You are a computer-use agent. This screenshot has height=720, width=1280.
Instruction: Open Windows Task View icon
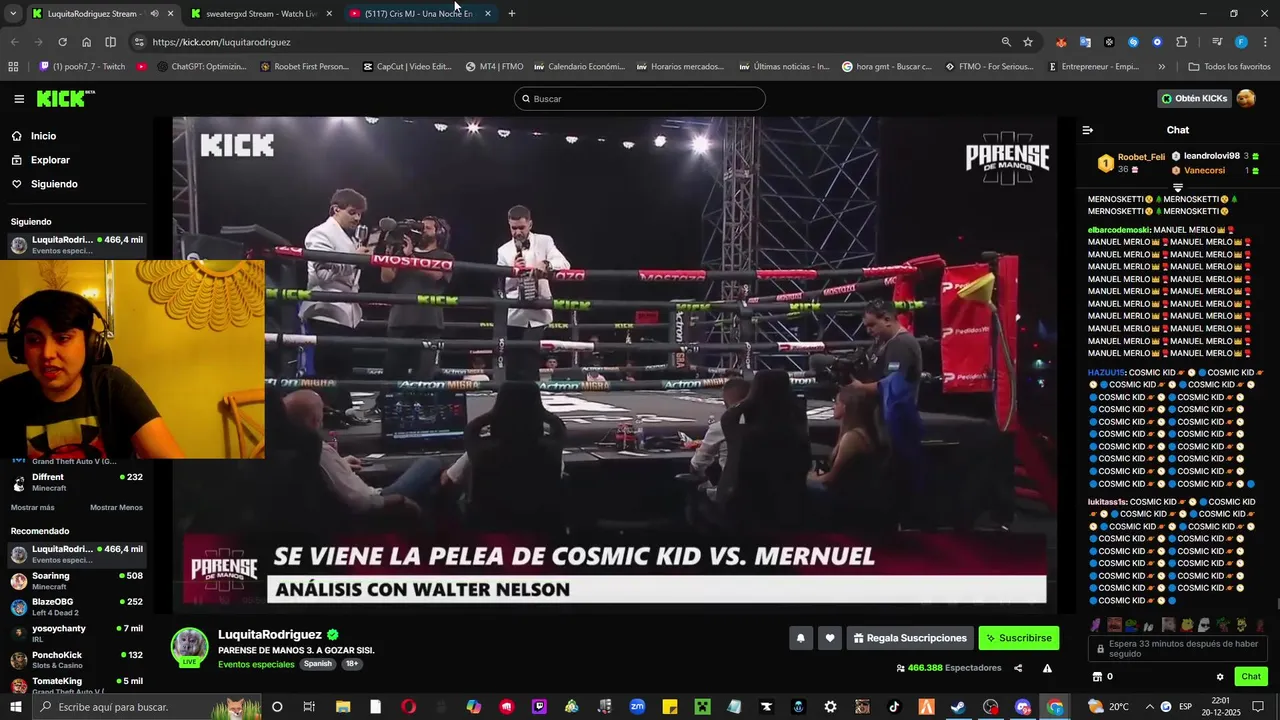tap(309, 707)
